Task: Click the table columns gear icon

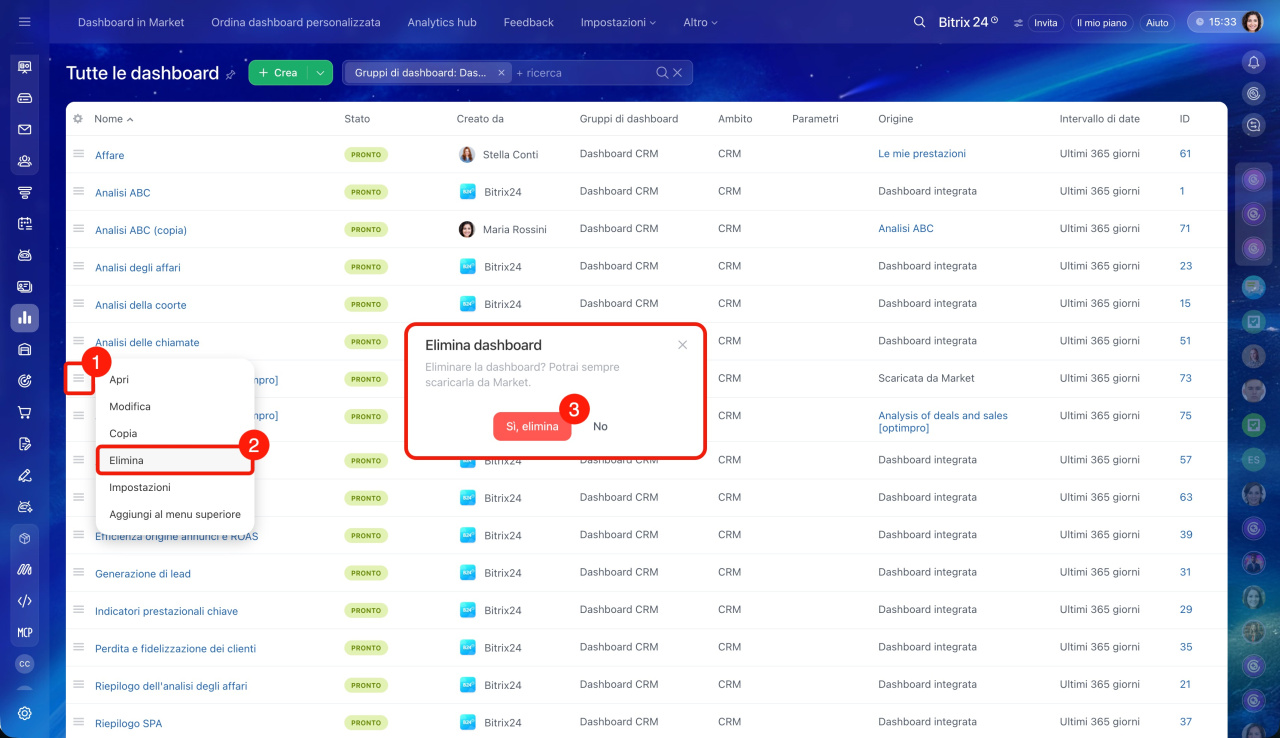Action: click(x=78, y=119)
